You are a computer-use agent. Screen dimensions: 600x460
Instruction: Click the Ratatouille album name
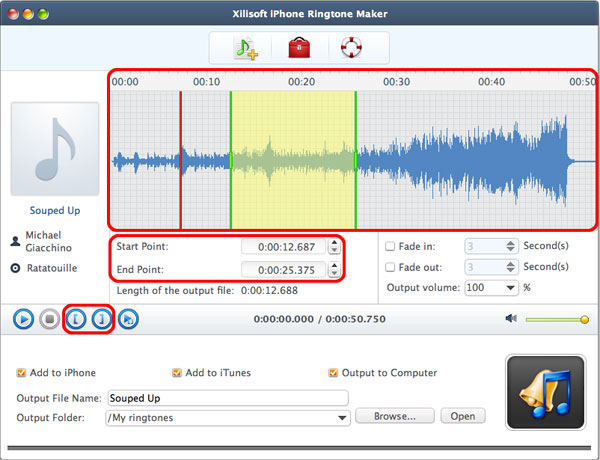coord(52,268)
